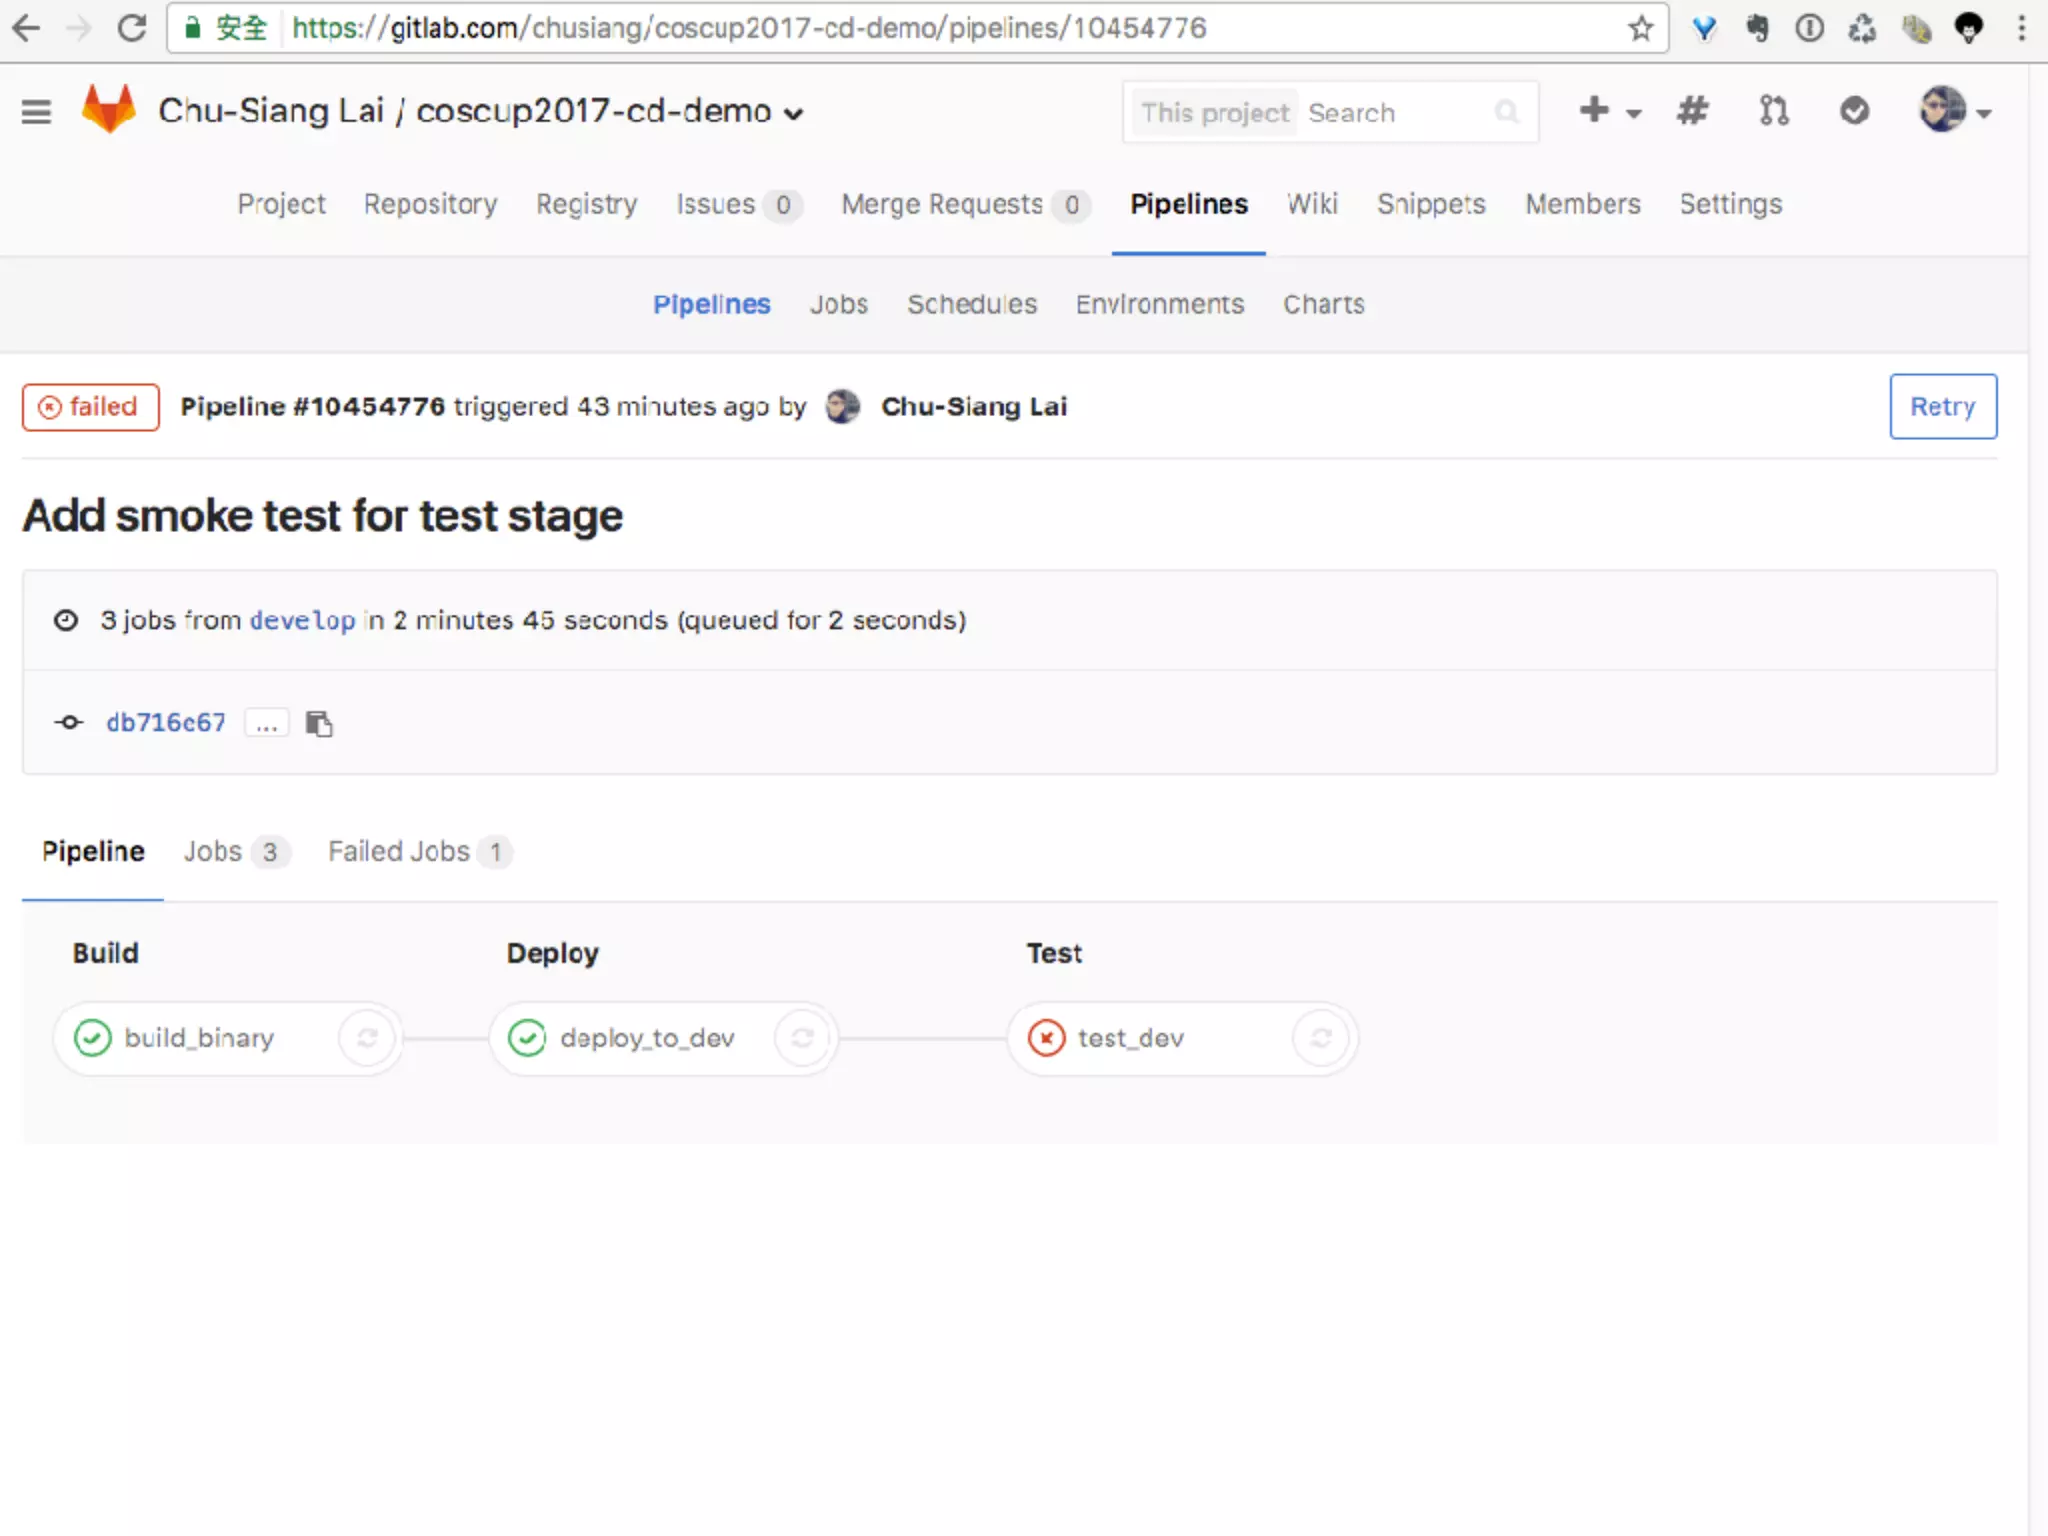The height and width of the screenshot is (1536, 2048).
Task: Copy commit SHA to clipboard
Action: point(319,723)
